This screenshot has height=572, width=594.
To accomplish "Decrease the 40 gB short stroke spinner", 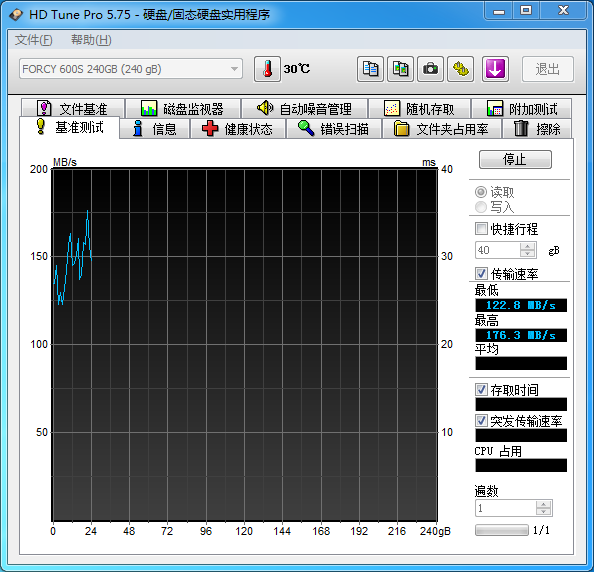I will pos(527,253).
